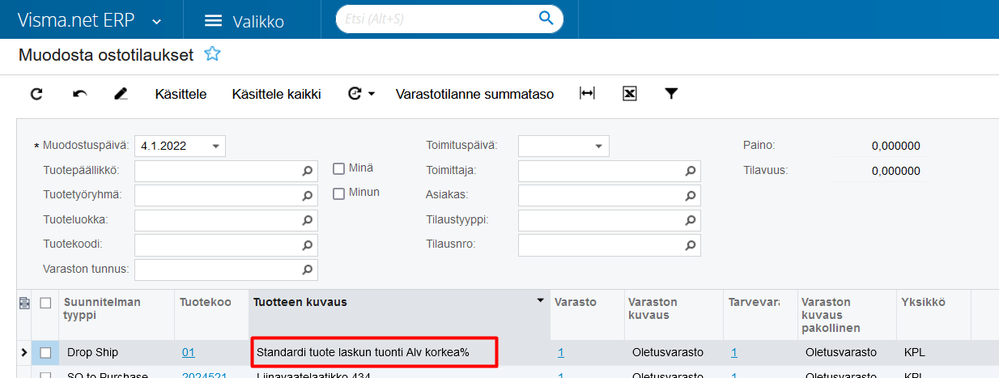Open Tilausnro lookup magnifier
This screenshot has height=378, width=999.
point(690,245)
